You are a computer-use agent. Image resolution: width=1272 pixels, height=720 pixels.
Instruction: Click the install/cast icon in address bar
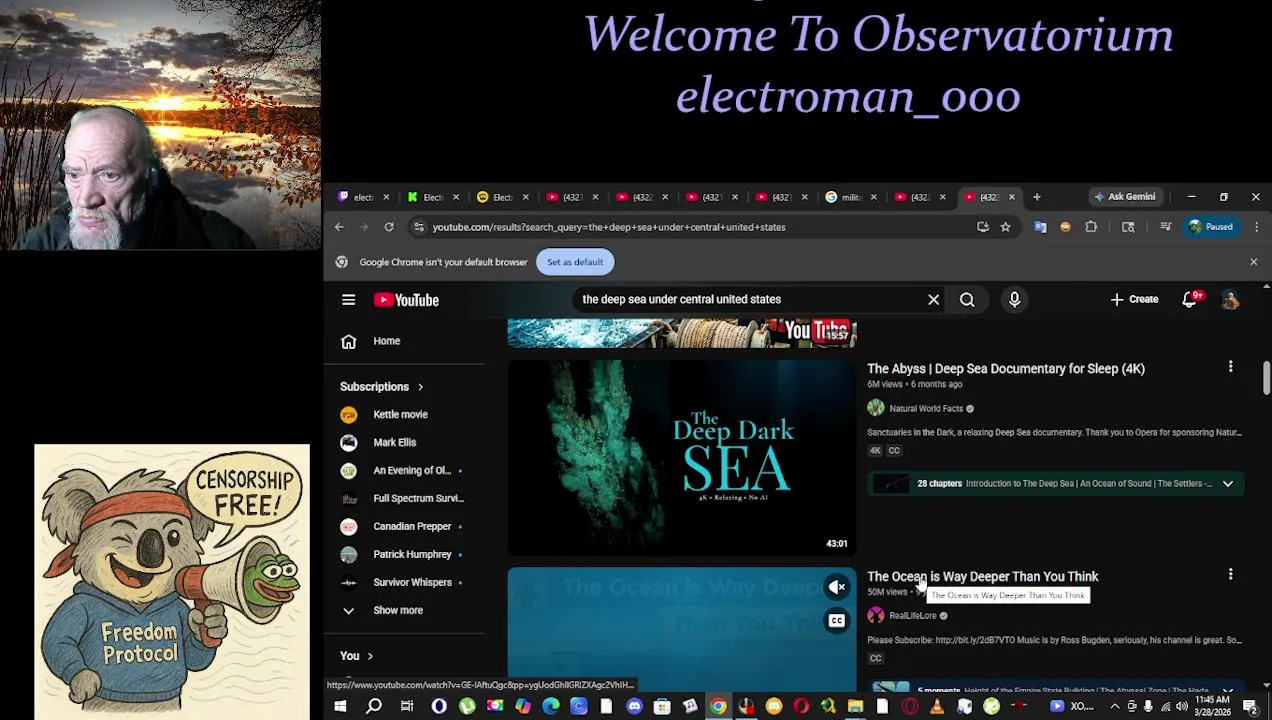983,227
